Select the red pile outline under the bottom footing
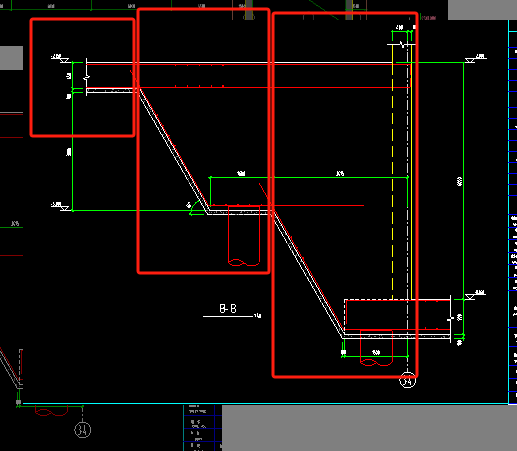The image size is (517, 451). point(376,348)
